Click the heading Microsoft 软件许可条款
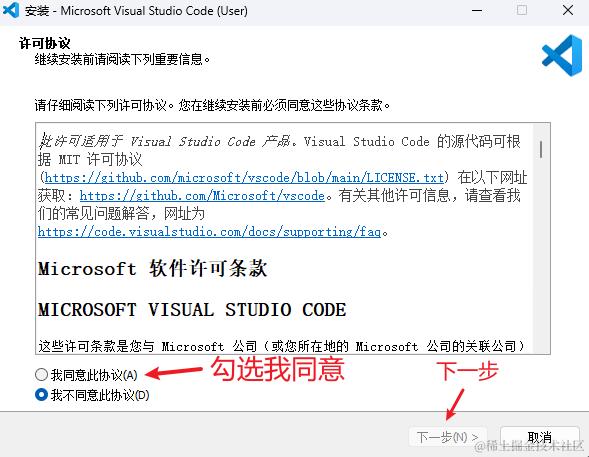This screenshot has width=589, height=457. click(153, 268)
